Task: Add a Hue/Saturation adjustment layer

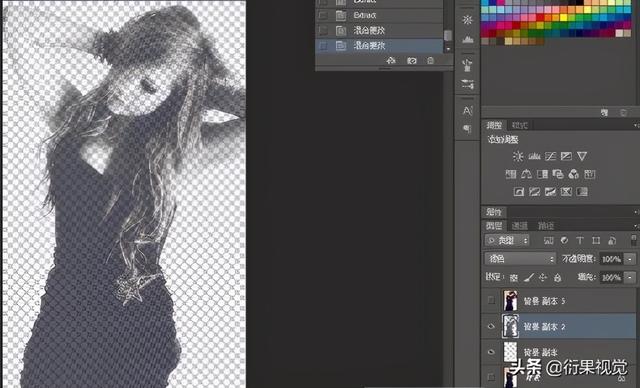Action: pos(511,175)
